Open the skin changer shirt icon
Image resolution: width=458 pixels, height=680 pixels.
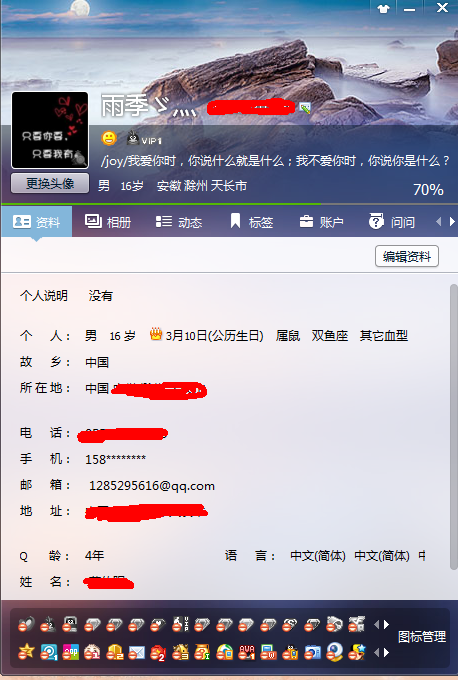pyautogui.click(x=383, y=9)
